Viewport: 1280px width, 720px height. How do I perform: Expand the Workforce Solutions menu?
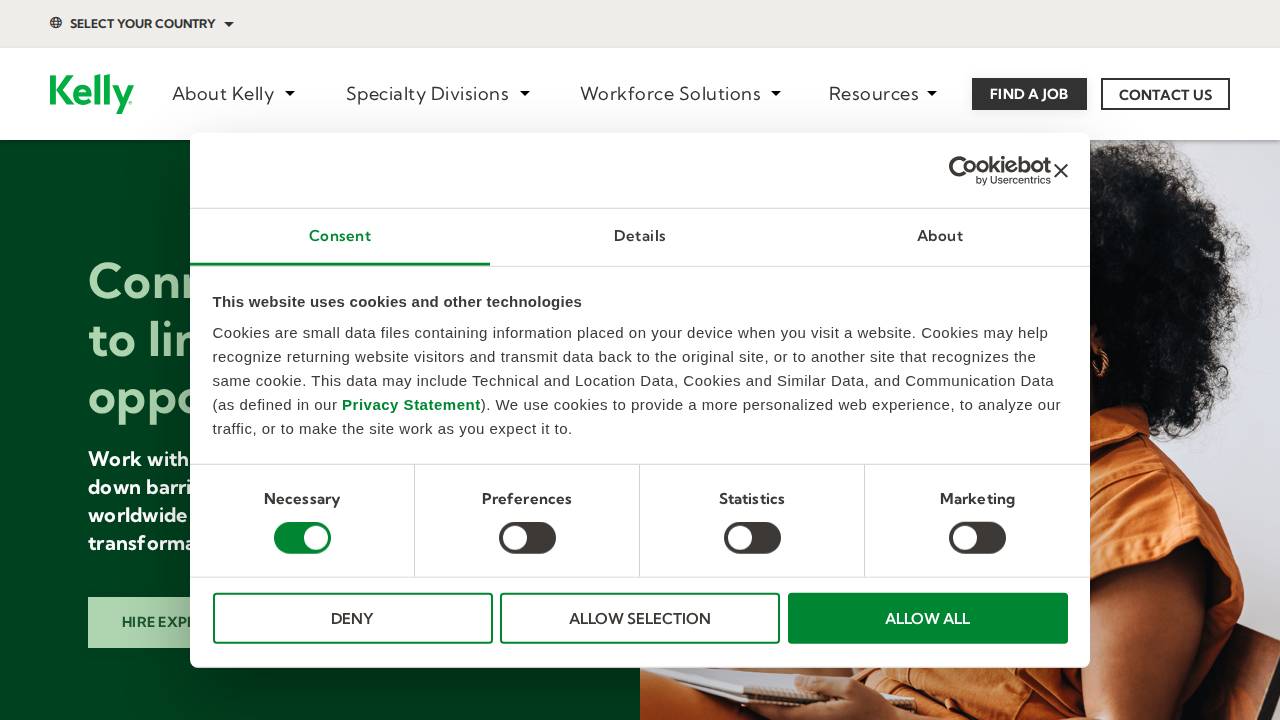pyautogui.click(x=681, y=94)
